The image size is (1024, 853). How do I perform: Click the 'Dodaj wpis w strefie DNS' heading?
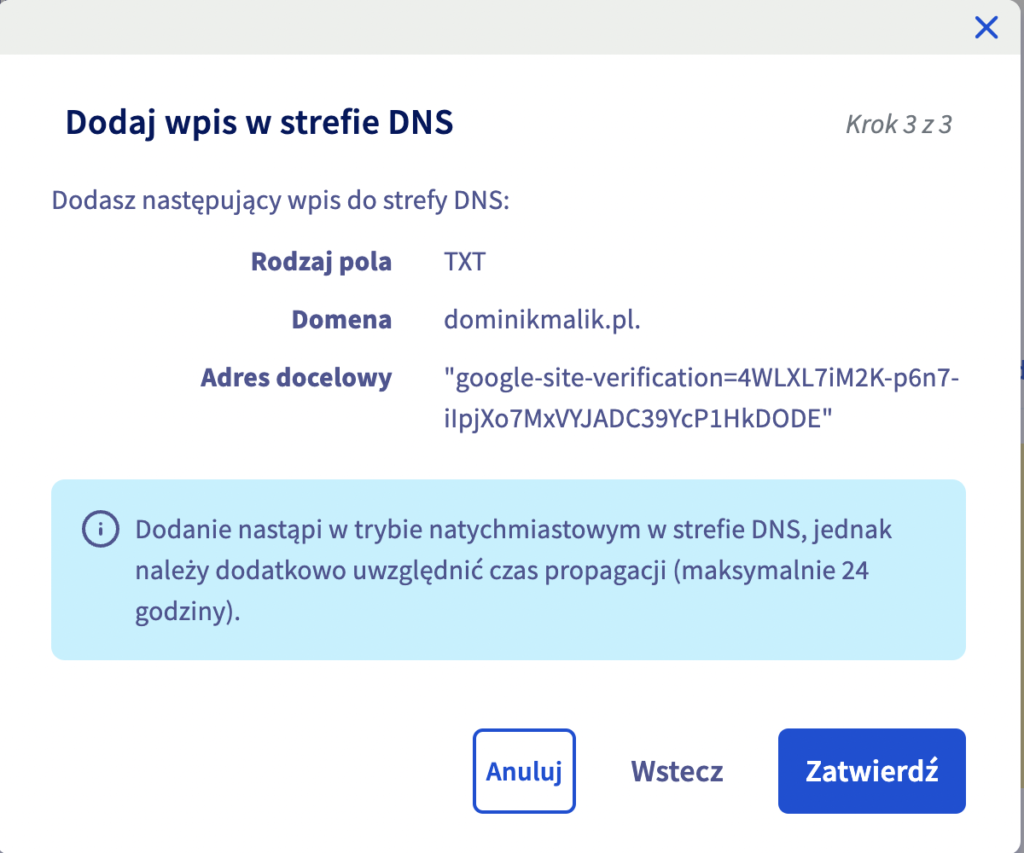[x=259, y=123]
